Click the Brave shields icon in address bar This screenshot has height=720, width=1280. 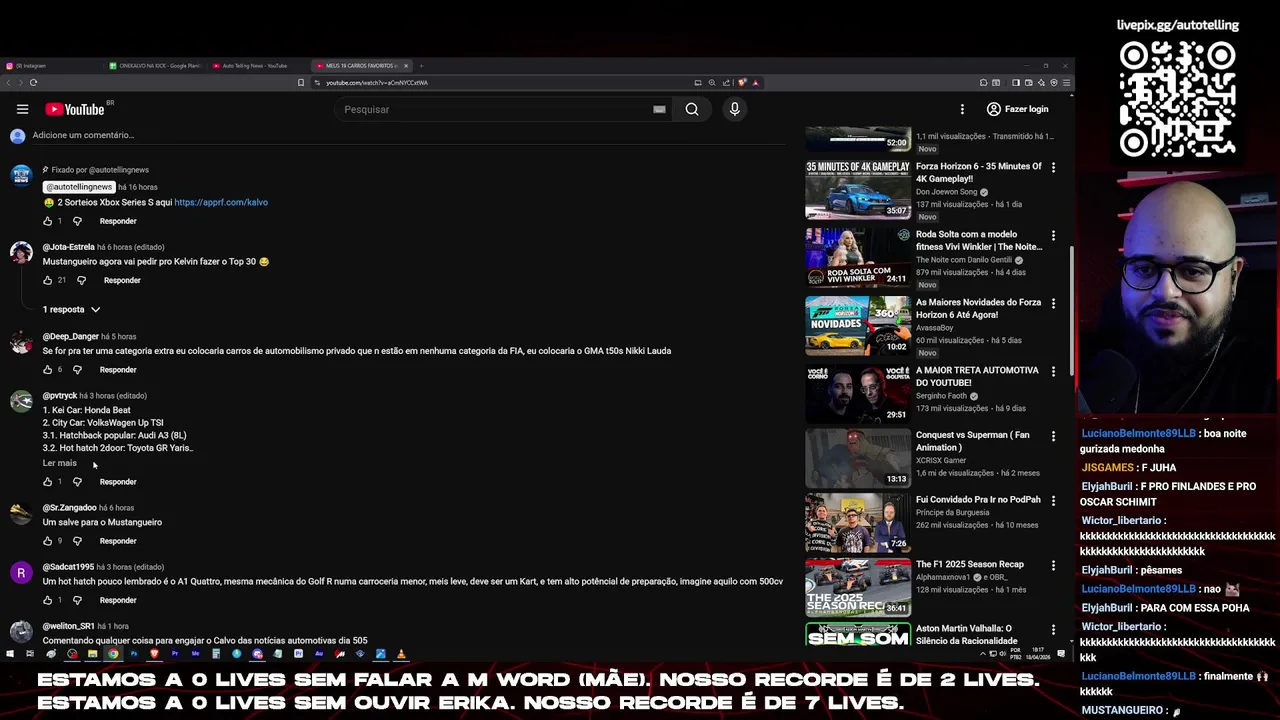[741, 83]
